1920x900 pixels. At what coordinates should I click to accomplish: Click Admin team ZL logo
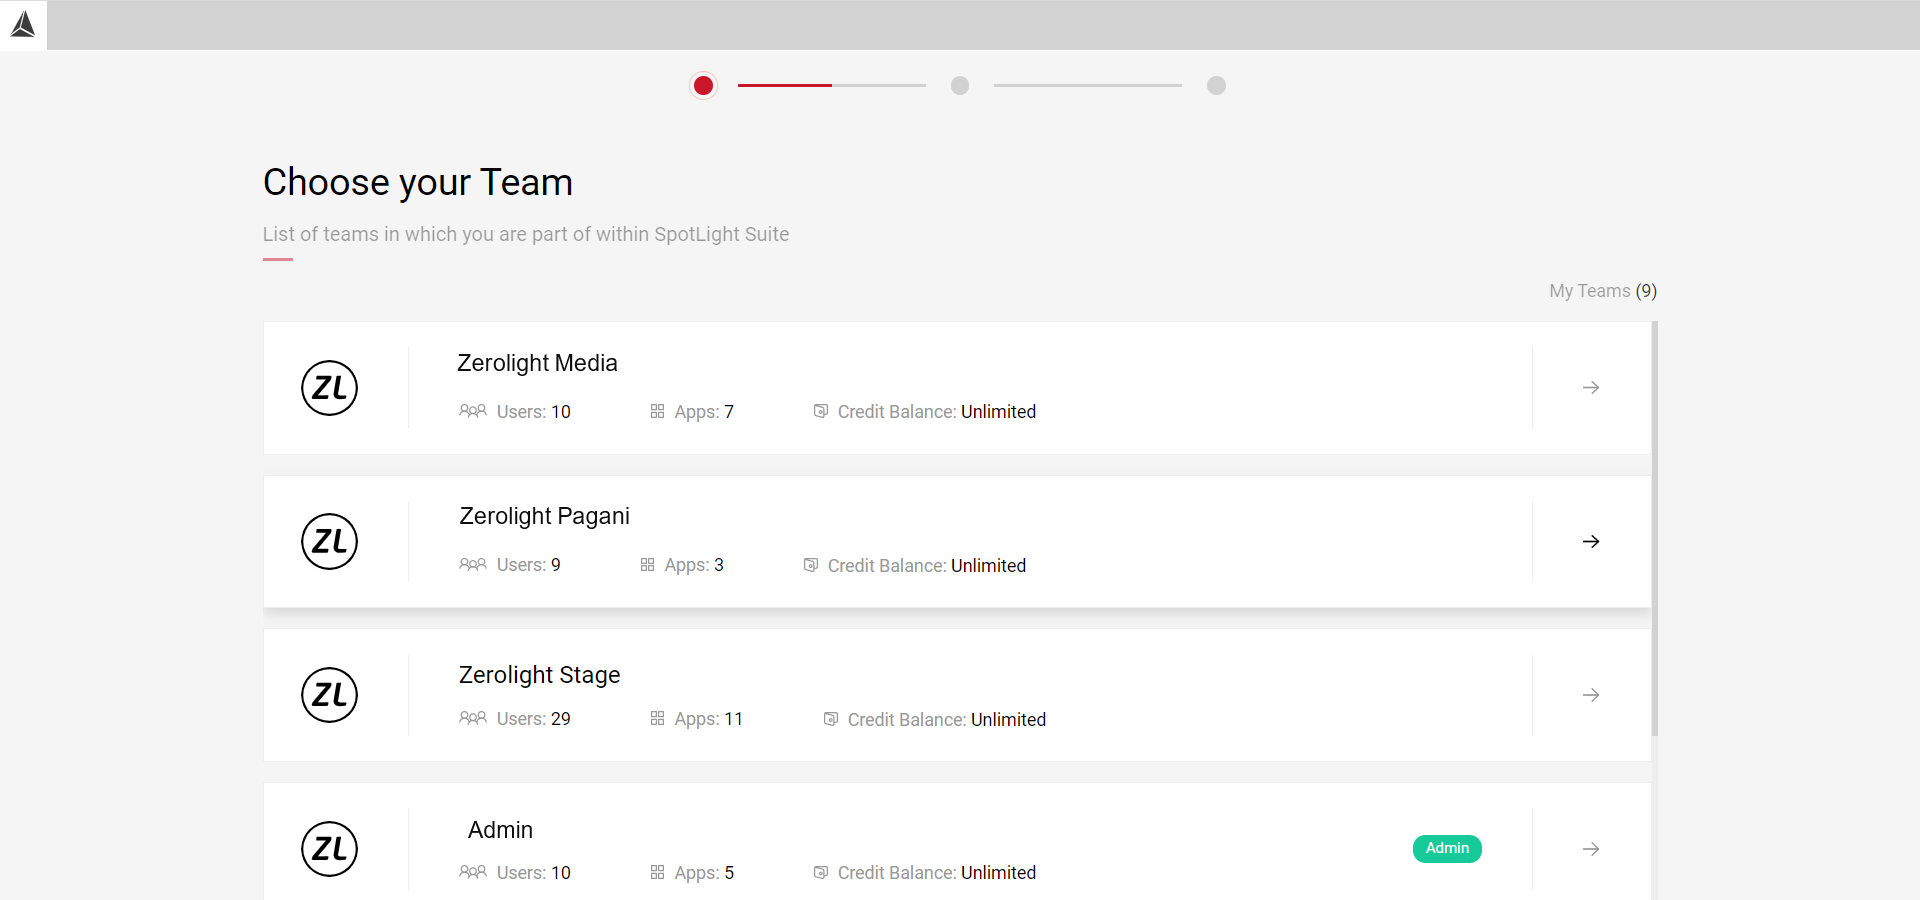(x=329, y=849)
